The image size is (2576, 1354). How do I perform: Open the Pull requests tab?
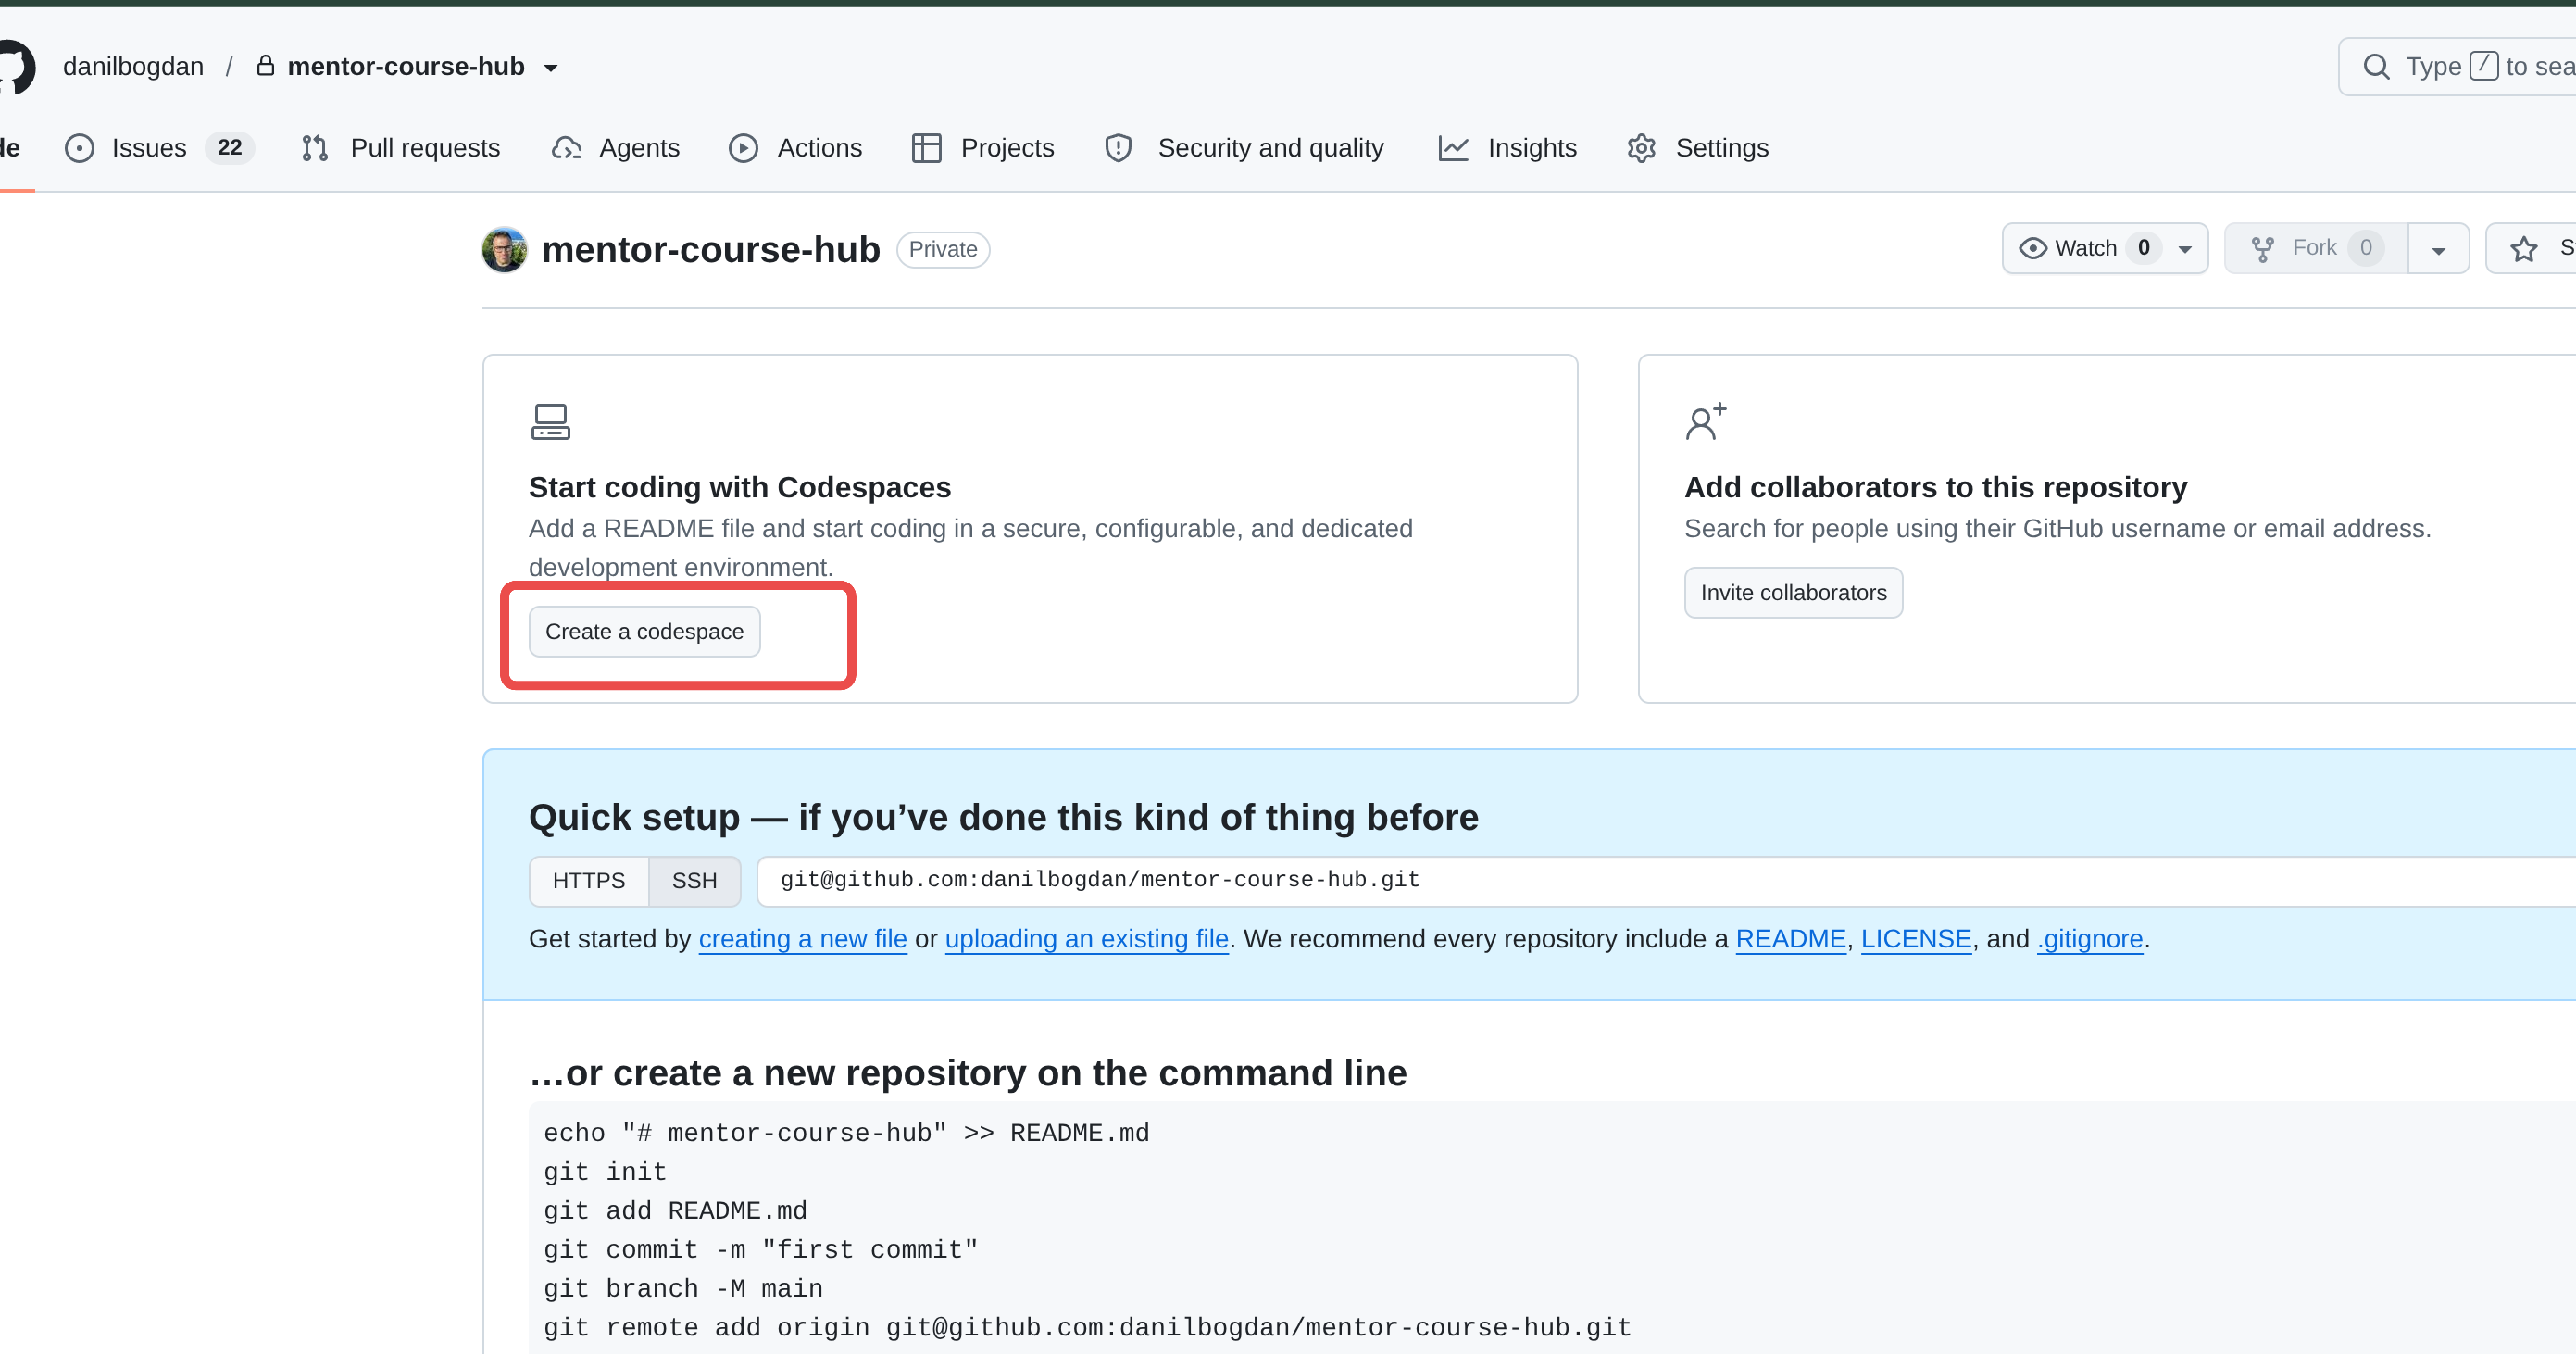400,148
